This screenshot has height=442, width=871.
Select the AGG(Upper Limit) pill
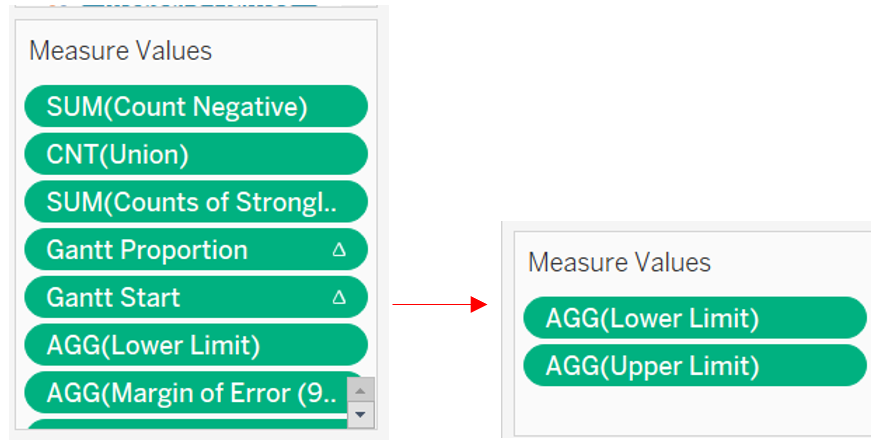click(x=652, y=366)
